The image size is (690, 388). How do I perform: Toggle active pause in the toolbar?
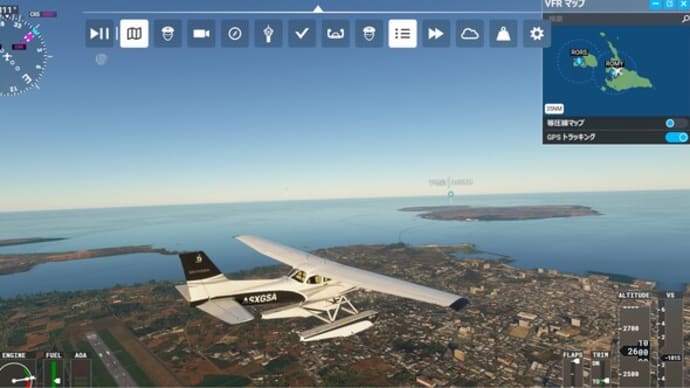point(99,33)
